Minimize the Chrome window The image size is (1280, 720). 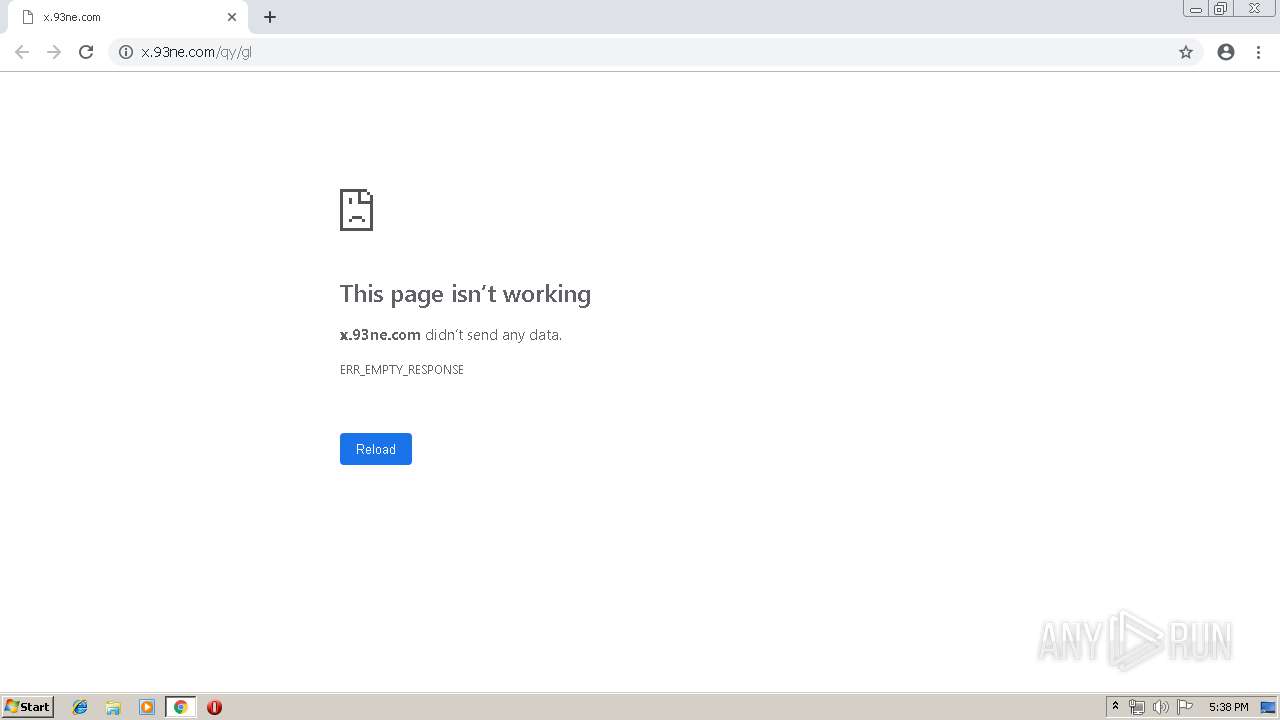pos(1196,9)
